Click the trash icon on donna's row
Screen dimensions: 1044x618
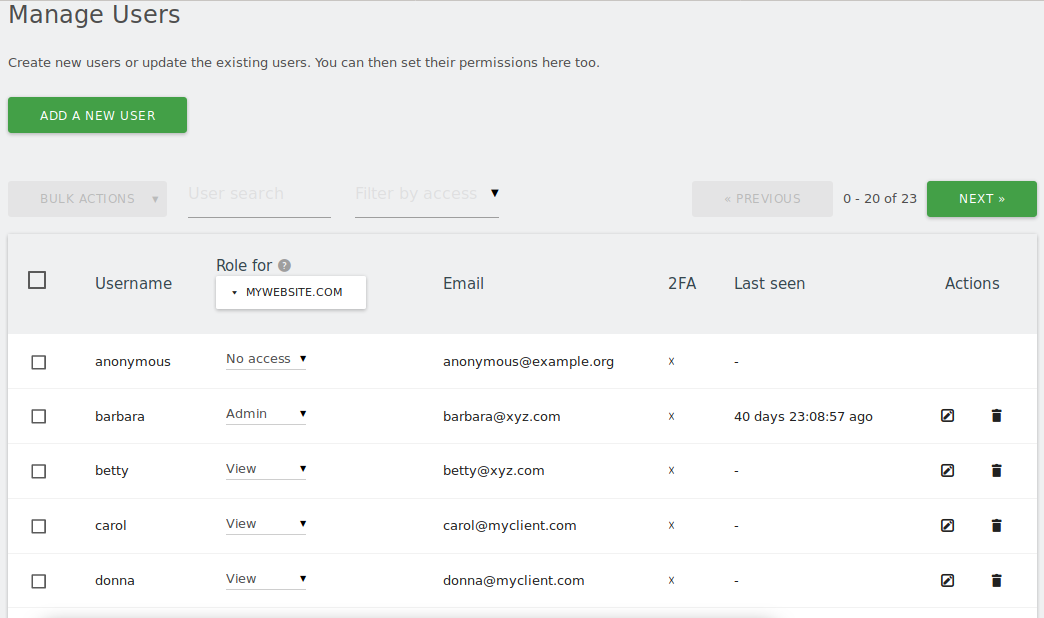(x=996, y=580)
